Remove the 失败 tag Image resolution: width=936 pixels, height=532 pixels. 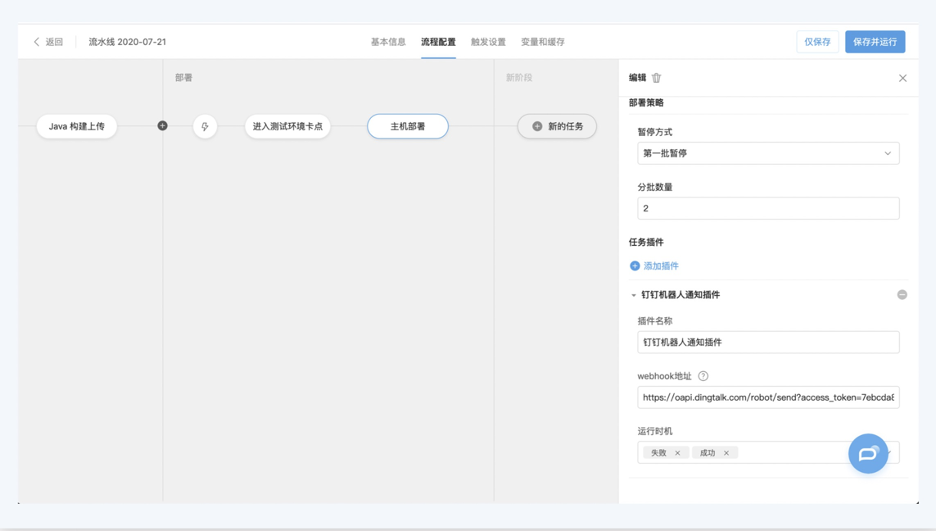[678, 453]
